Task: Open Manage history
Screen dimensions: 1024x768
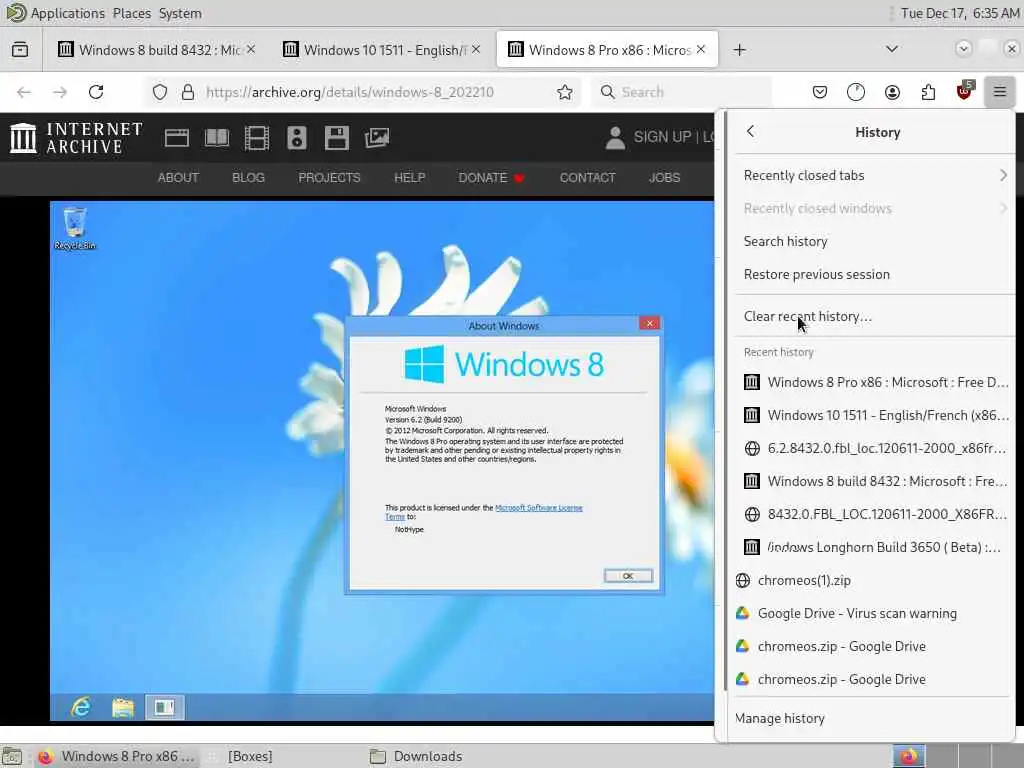Action: pyautogui.click(x=875, y=718)
